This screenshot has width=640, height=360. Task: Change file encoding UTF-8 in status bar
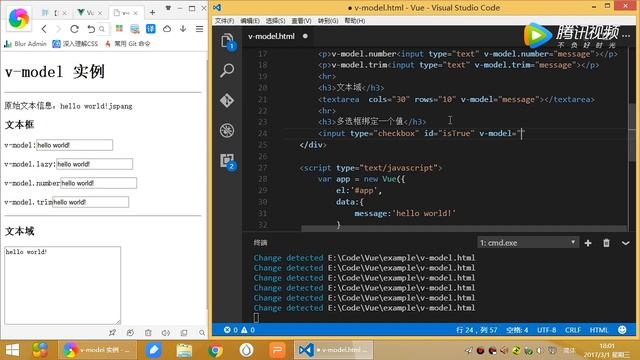coord(547,330)
